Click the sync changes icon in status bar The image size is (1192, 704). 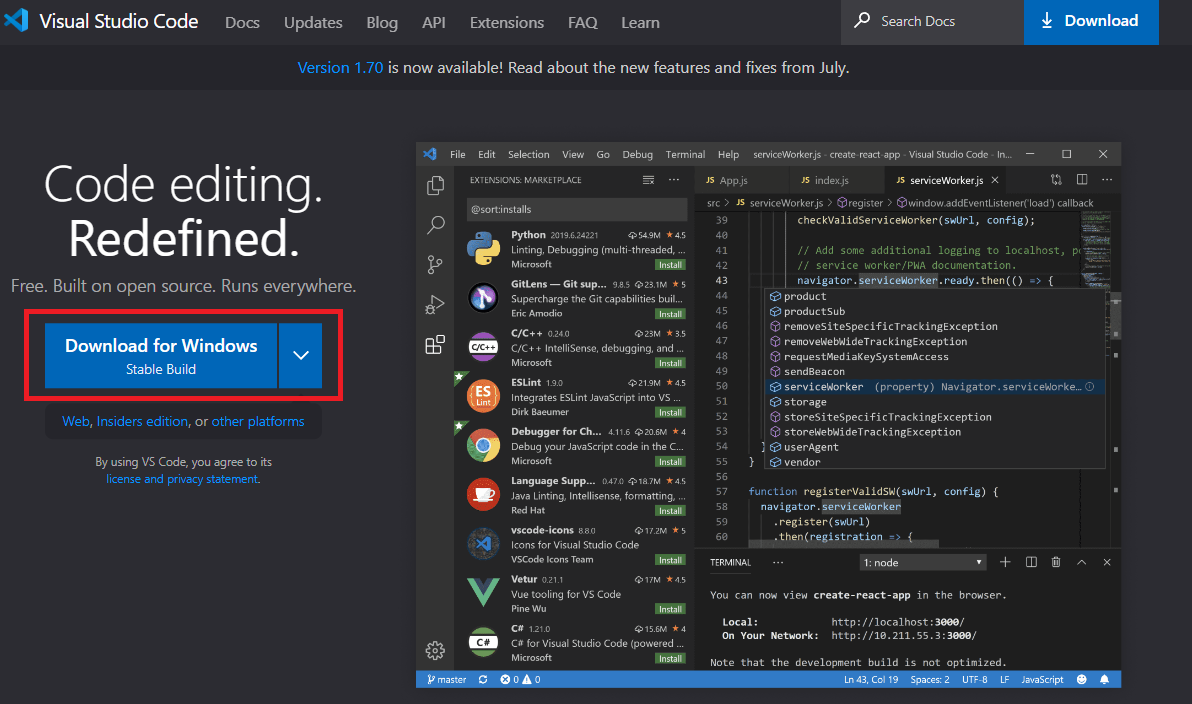pyautogui.click(x=483, y=680)
